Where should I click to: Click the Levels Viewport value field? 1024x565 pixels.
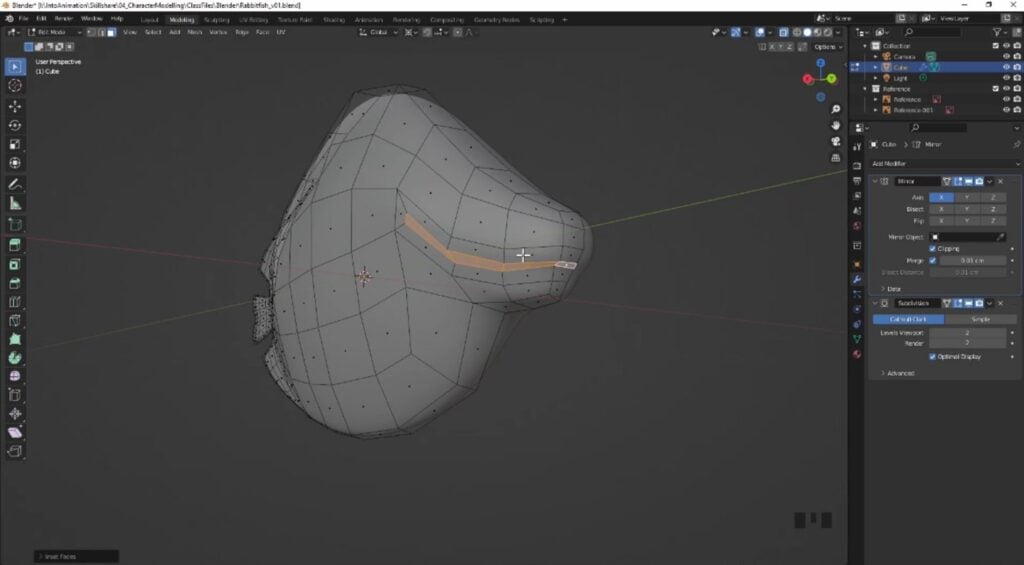tap(966, 332)
